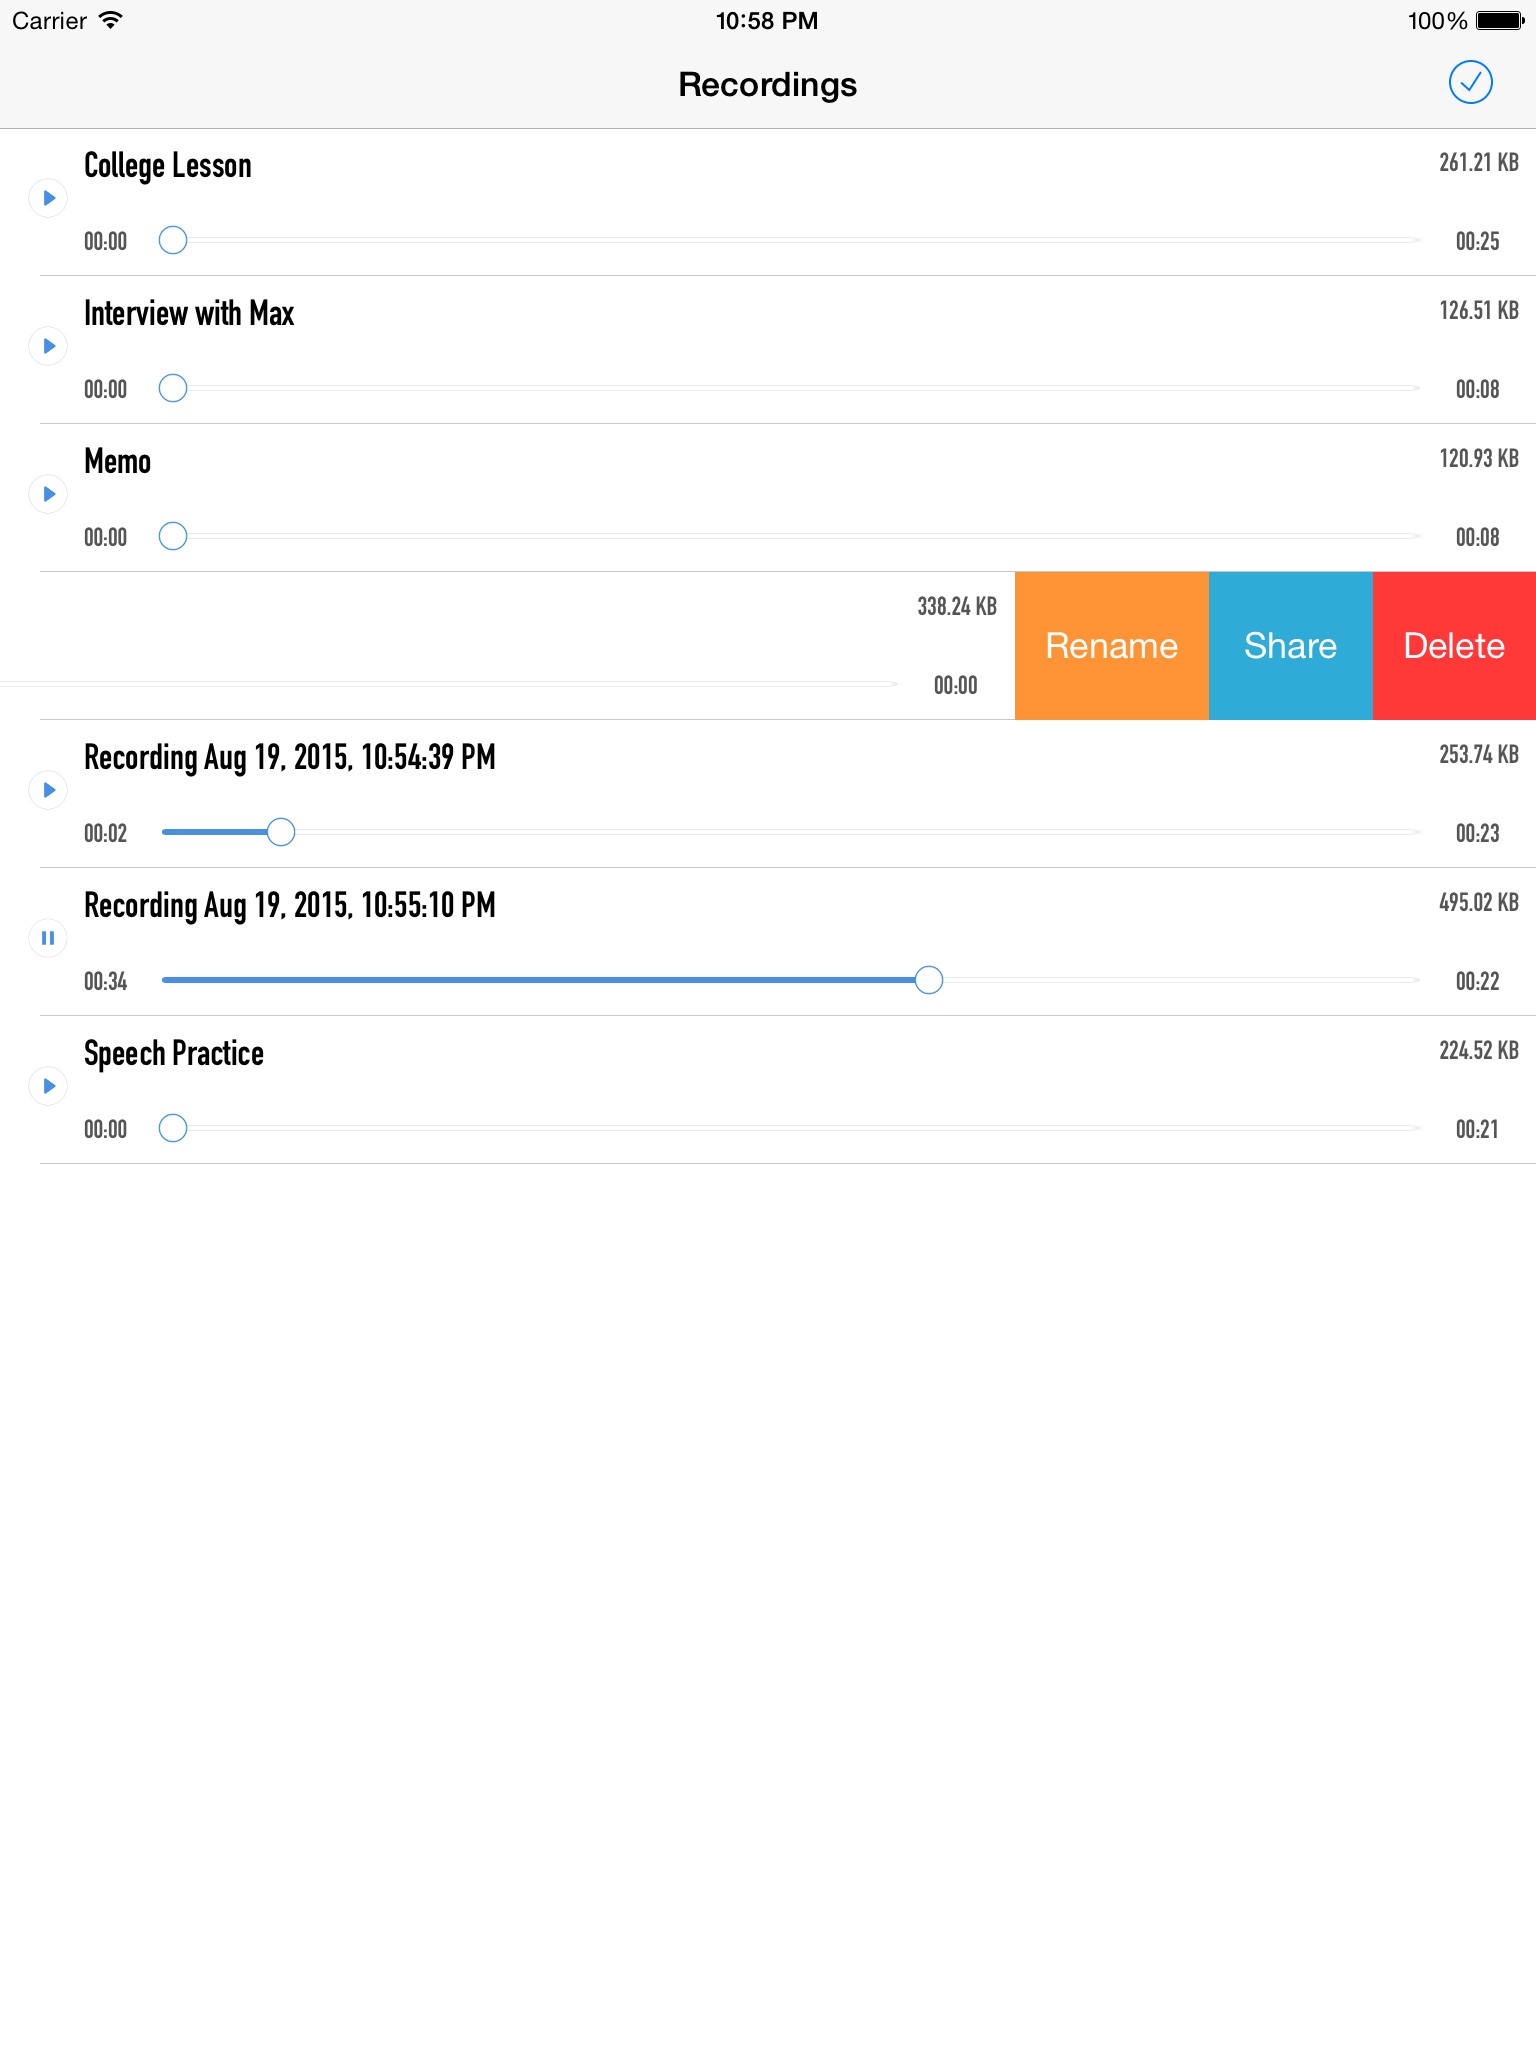Image resolution: width=1536 pixels, height=2048 pixels.
Task: Share the swiped recording
Action: 1290,646
